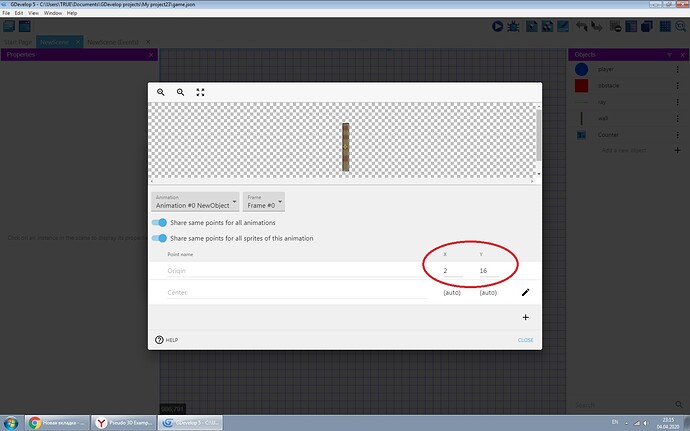The image size is (690, 431).
Task: Open the File menu
Action: pyautogui.click(x=6, y=13)
